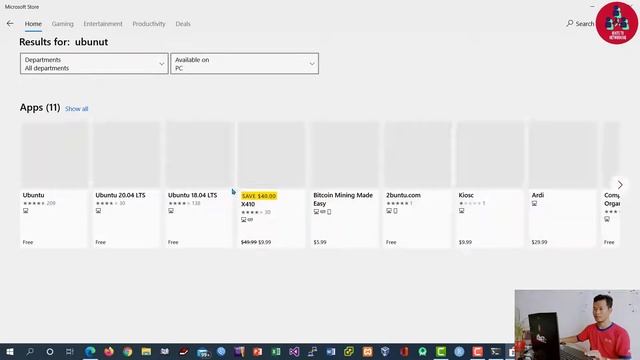640x360 pixels.
Task: Switch to the Entertainment tab
Action: pyautogui.click(x=103, y=24)
